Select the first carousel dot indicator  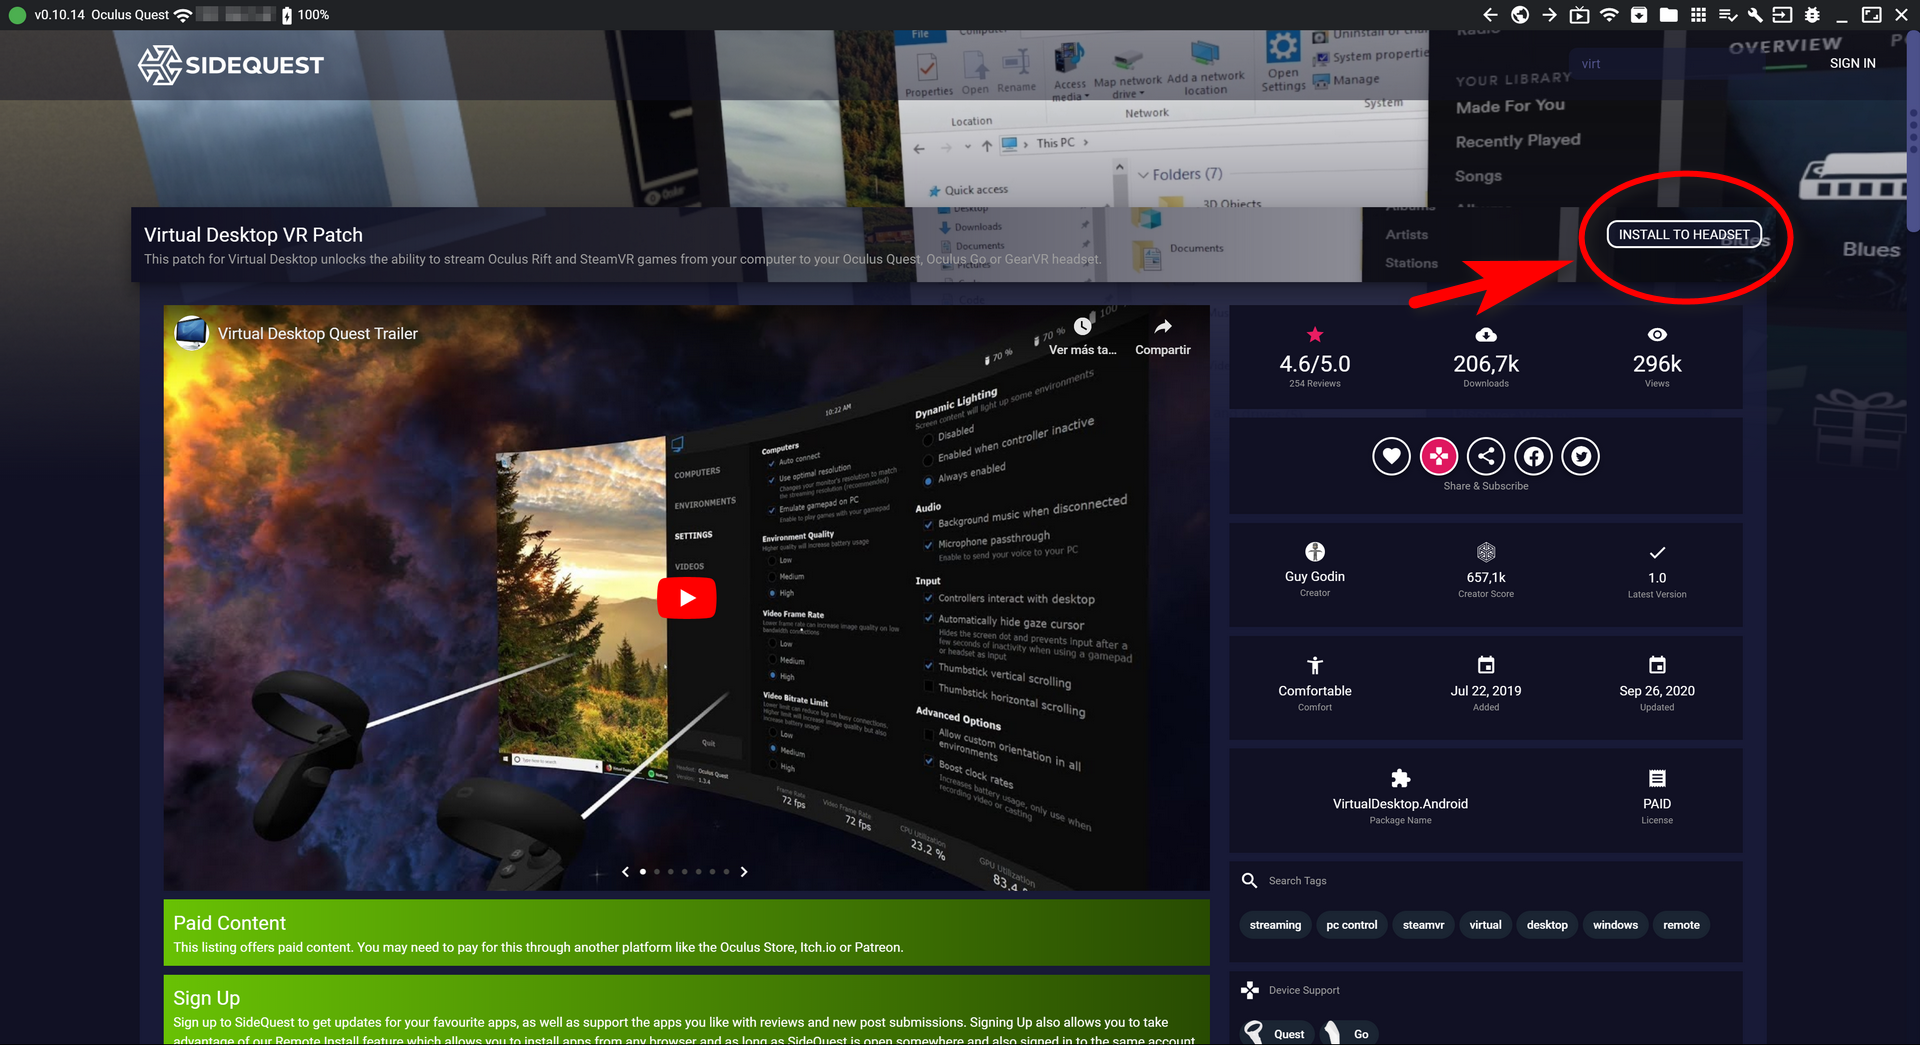643,872
